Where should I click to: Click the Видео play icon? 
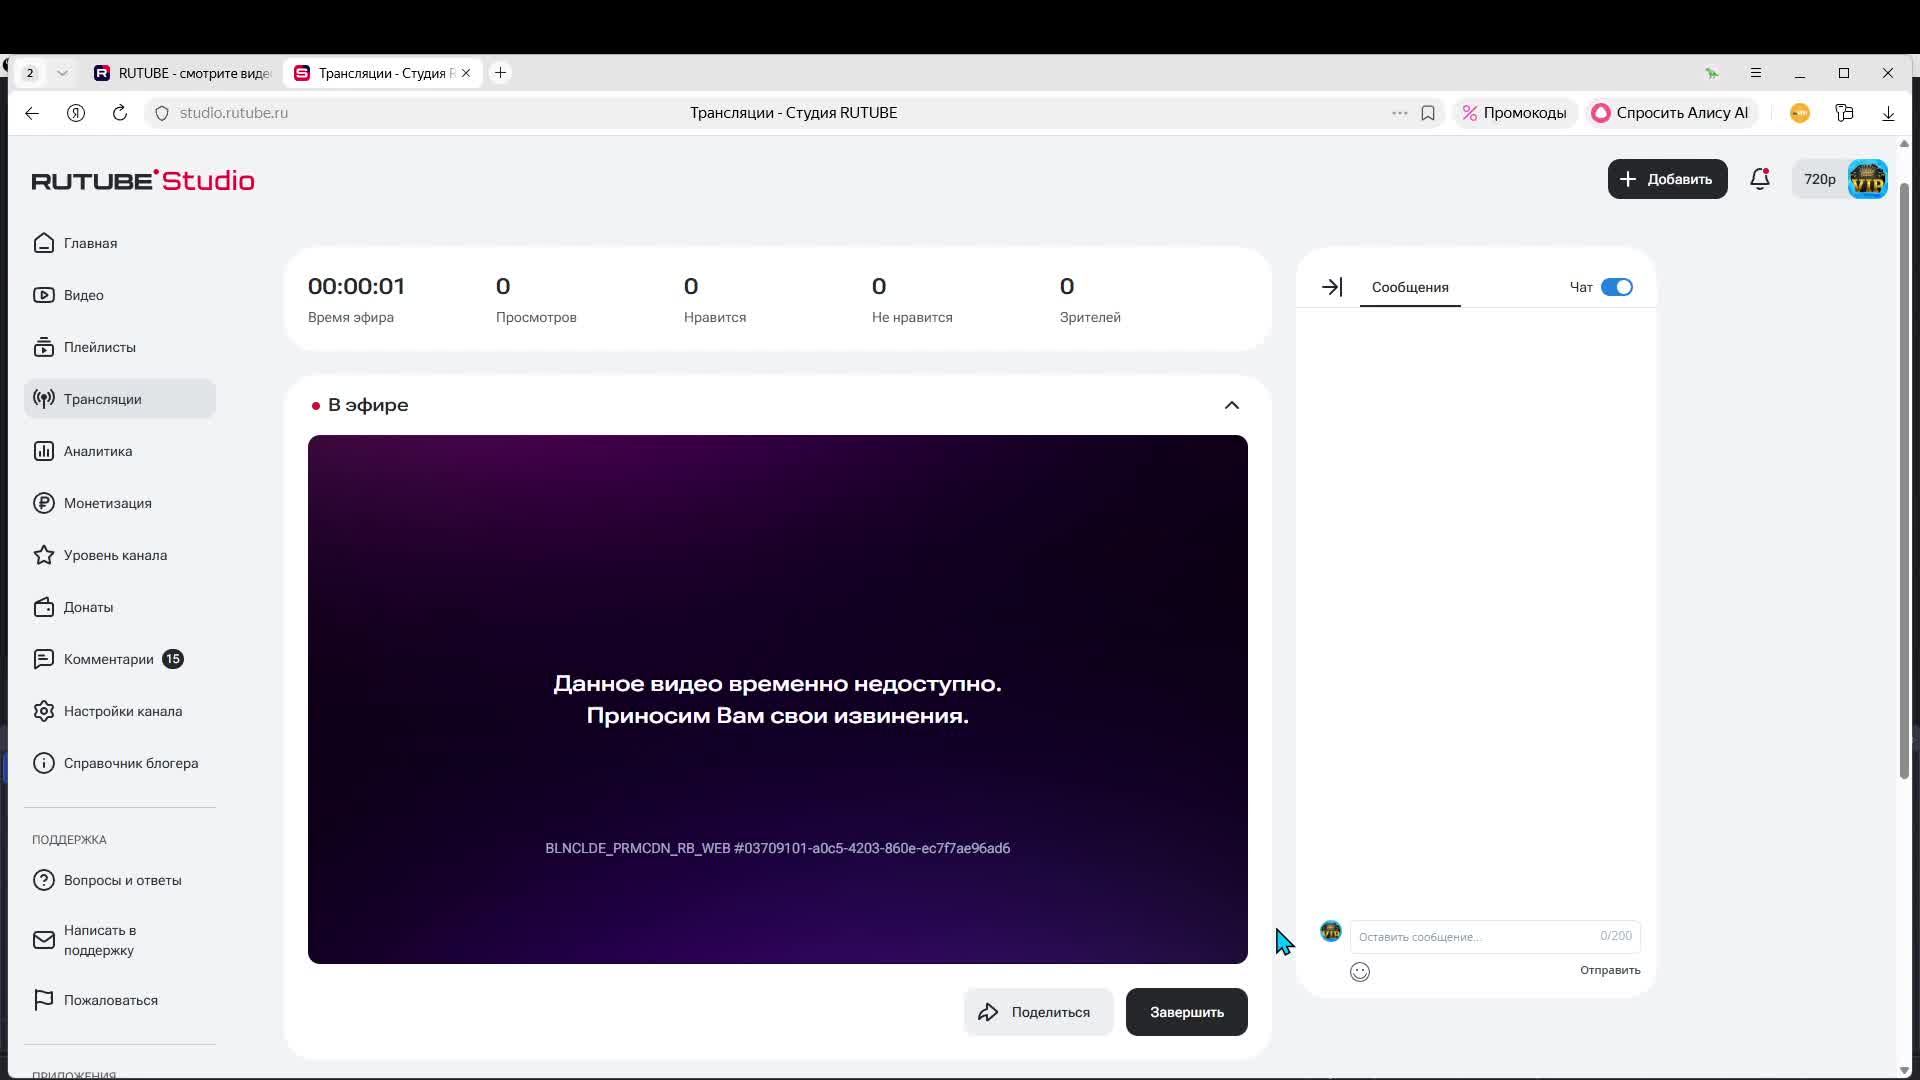(43, 295)
